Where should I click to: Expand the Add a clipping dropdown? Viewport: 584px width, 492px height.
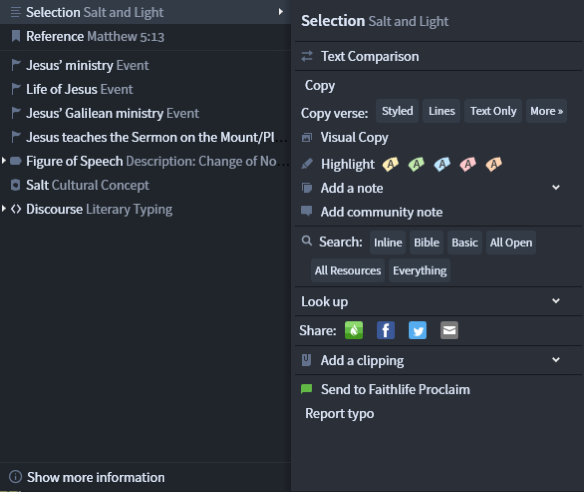pyautogui.click(x=556, y=359)
